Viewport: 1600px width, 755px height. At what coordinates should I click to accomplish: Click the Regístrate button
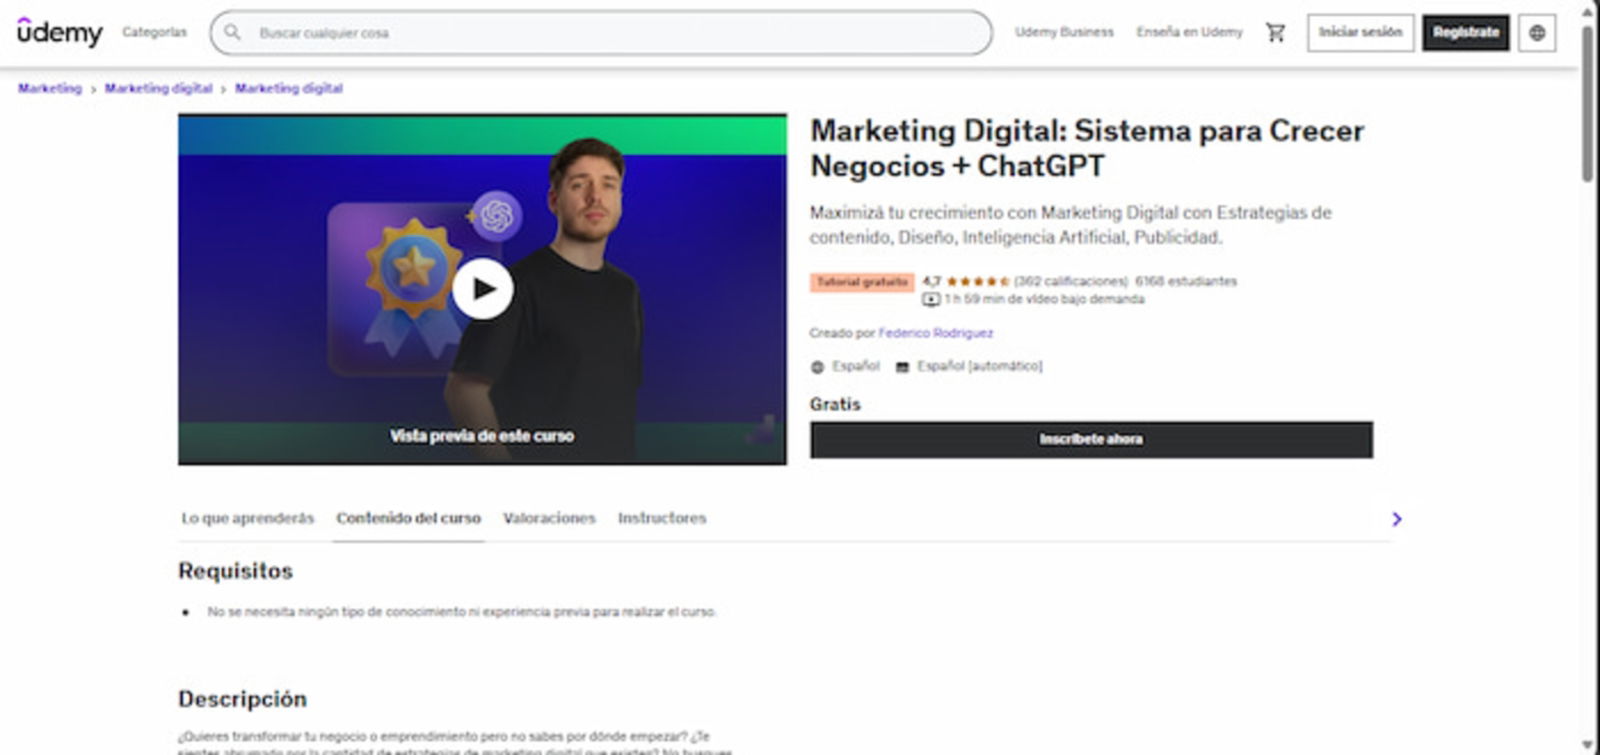tap(1466, 32)
